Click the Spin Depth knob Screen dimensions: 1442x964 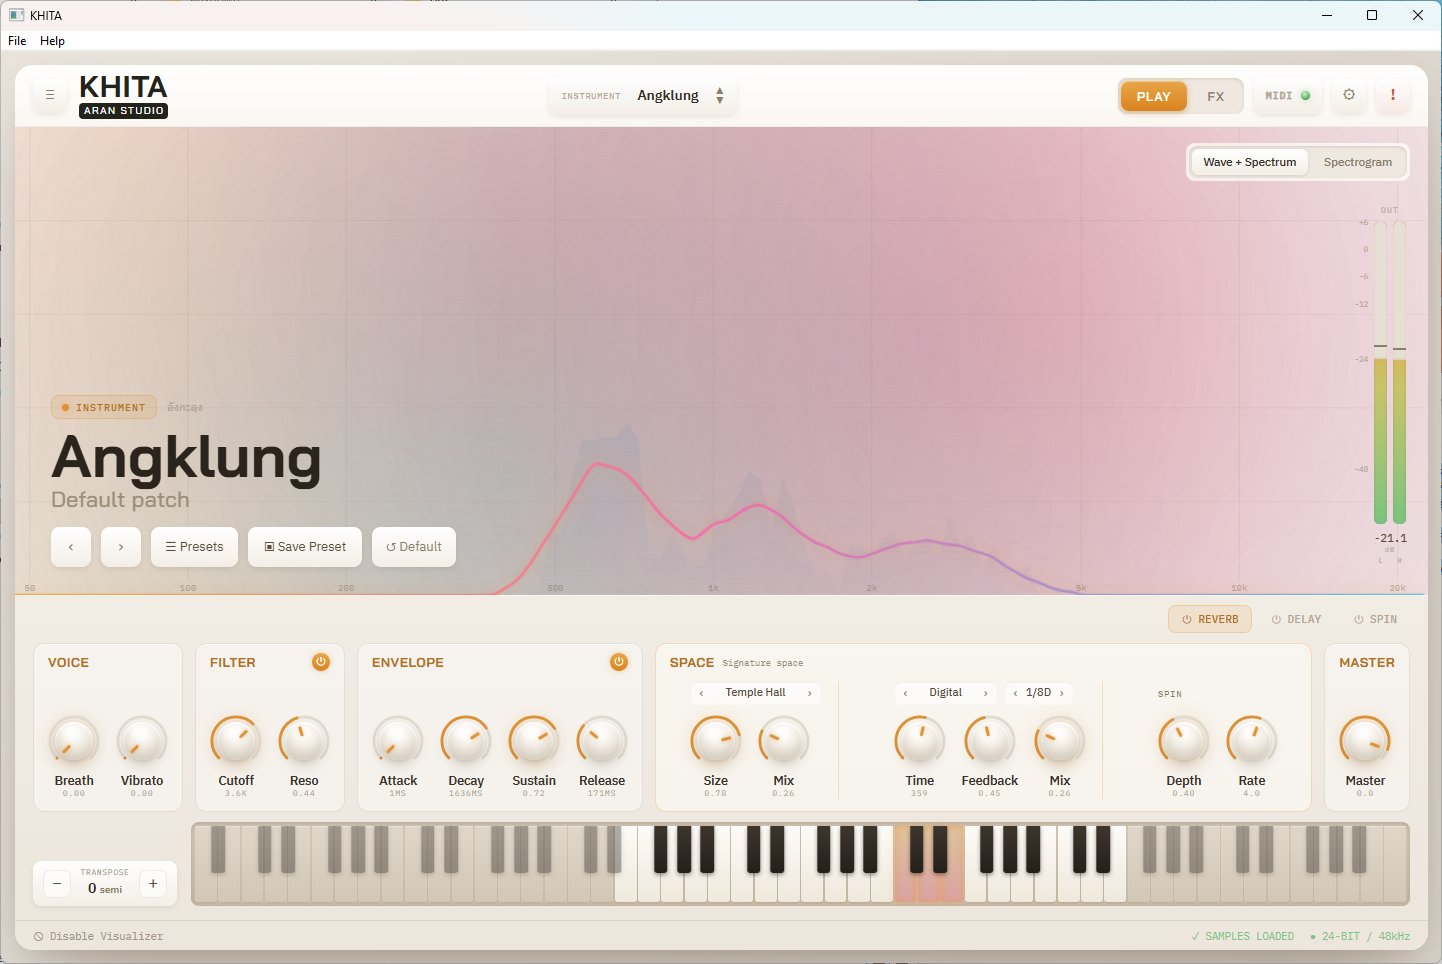tap(1184, 741)
